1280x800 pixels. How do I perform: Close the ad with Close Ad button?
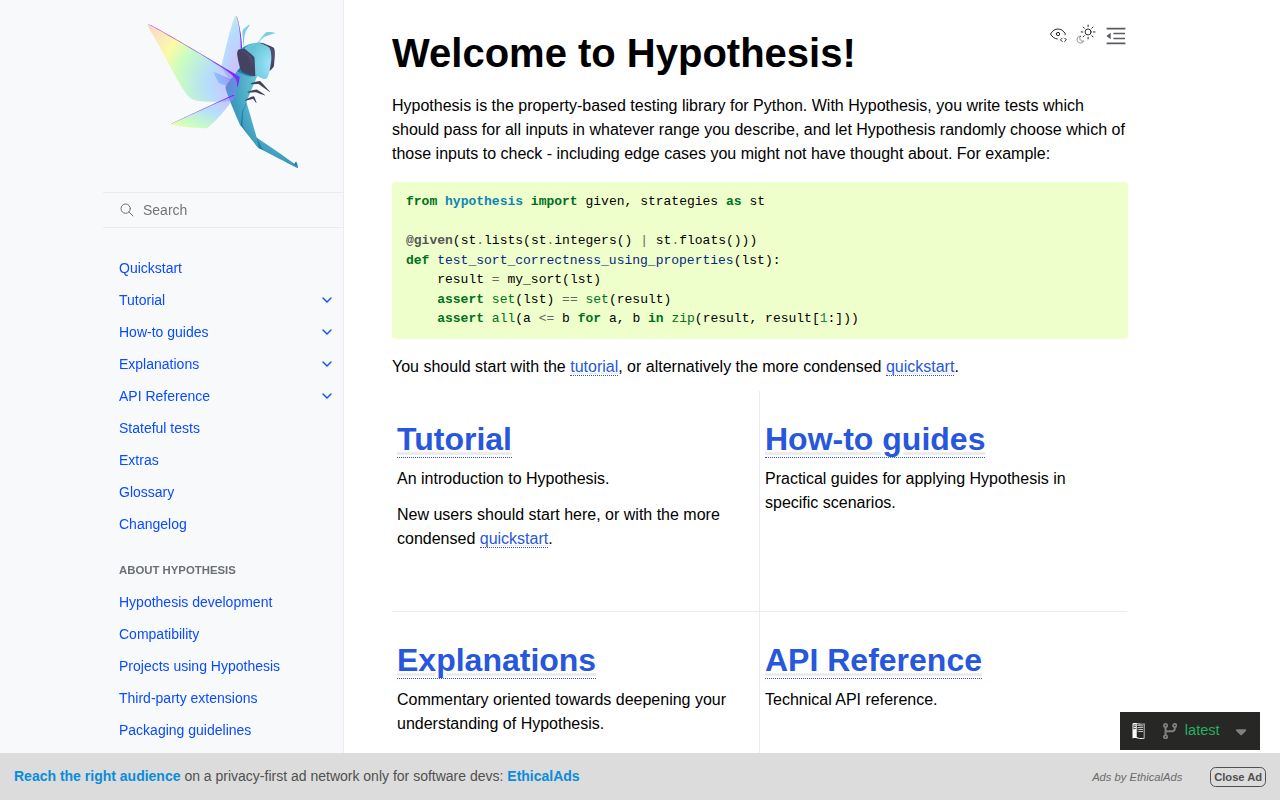click(1238, 777)
